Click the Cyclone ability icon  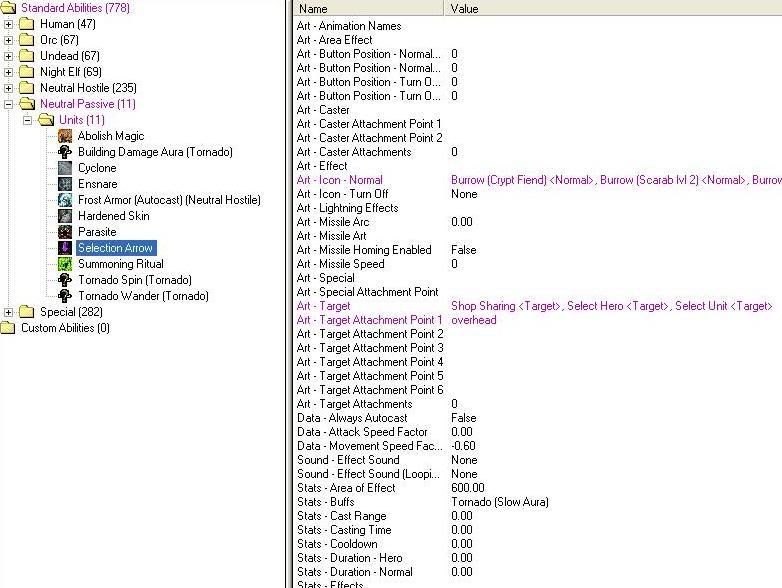click(65, 168)
